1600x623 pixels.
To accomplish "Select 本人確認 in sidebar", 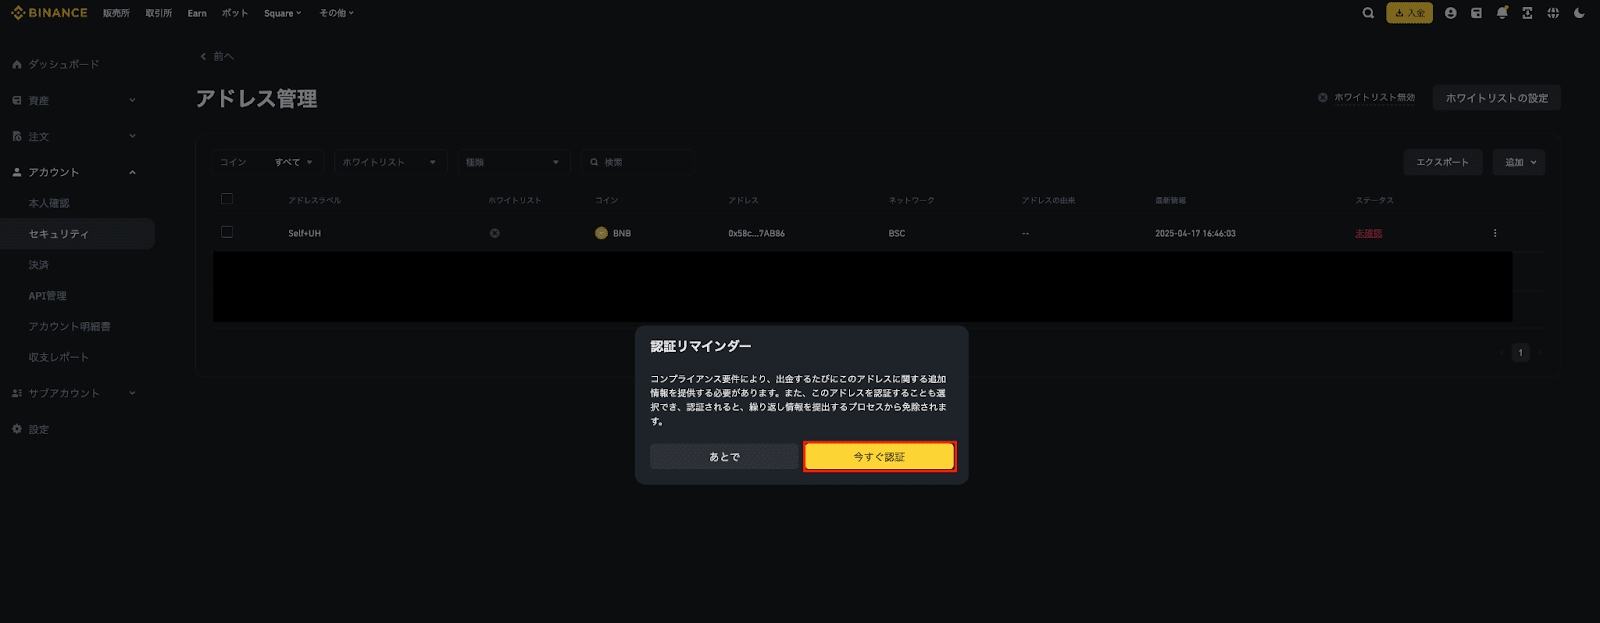I will click(x=49, y=203).
